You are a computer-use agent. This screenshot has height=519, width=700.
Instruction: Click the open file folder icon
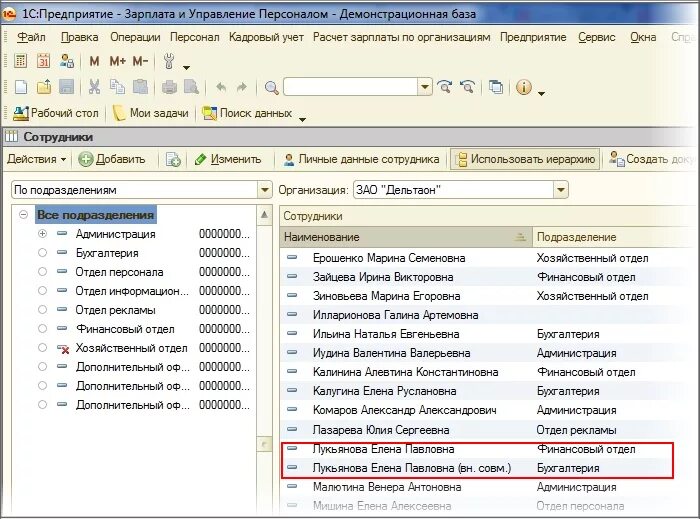coord(44,87)
